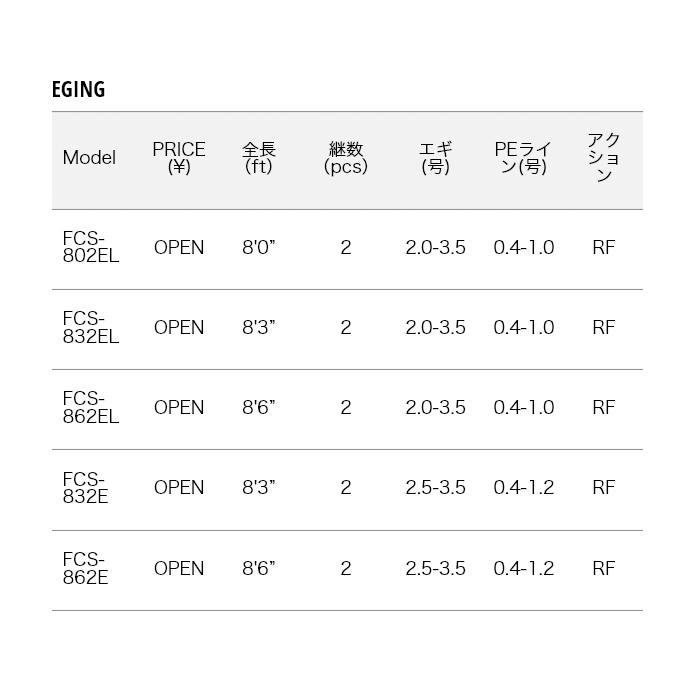The image size is (680, 680).
Task: Click OPEN price in the FCS-832EL row
Action: 179,328
